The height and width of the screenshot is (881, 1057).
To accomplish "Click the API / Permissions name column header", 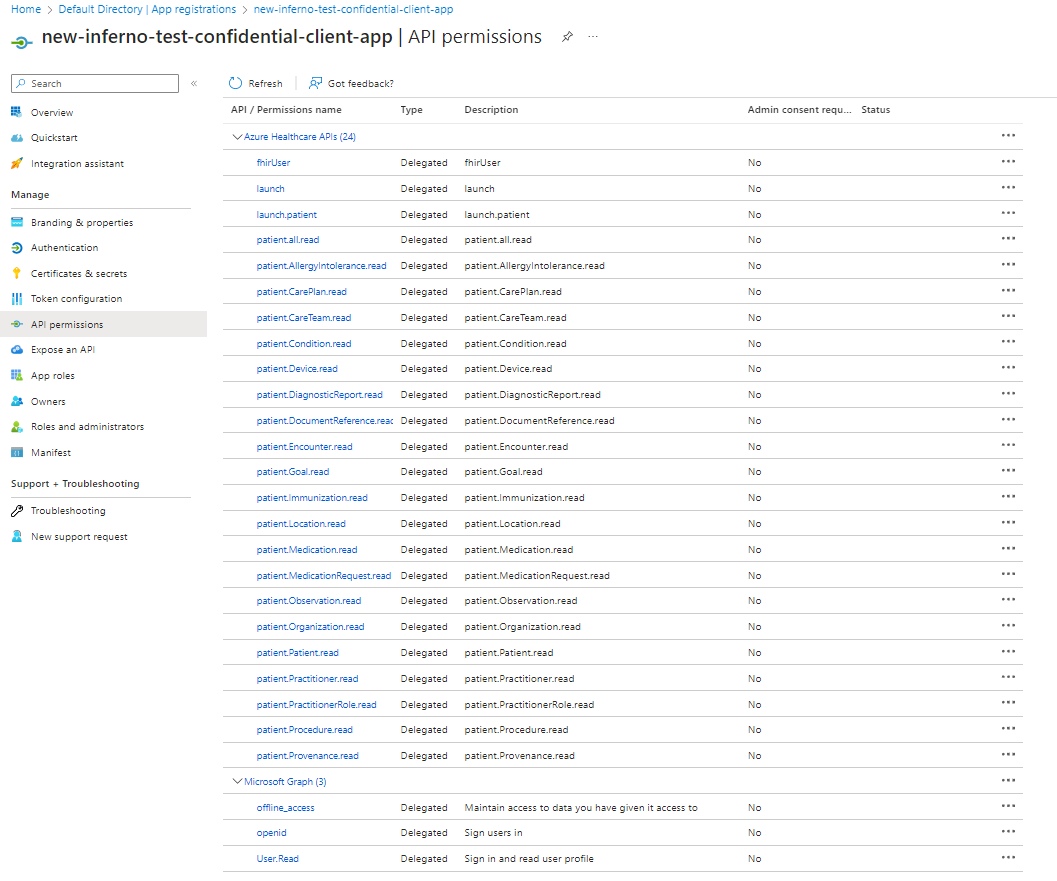I will [x=286, y=110].
